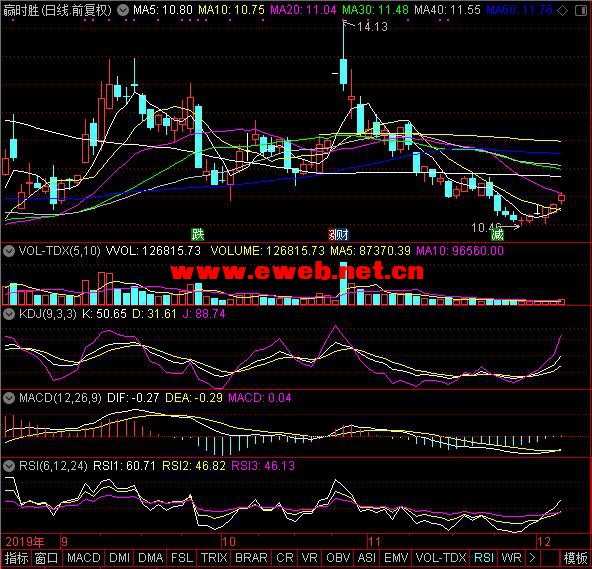The image size is (592, 569).
Task: Click the diamond icon beside MA60
Action: 562,11
